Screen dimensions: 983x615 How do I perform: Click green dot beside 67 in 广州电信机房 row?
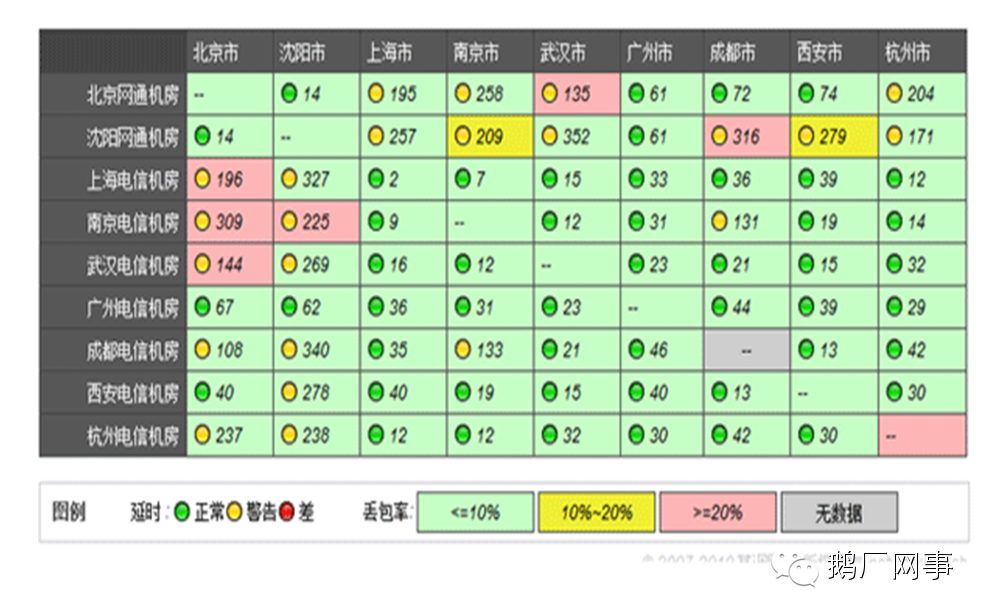point(202,307)
